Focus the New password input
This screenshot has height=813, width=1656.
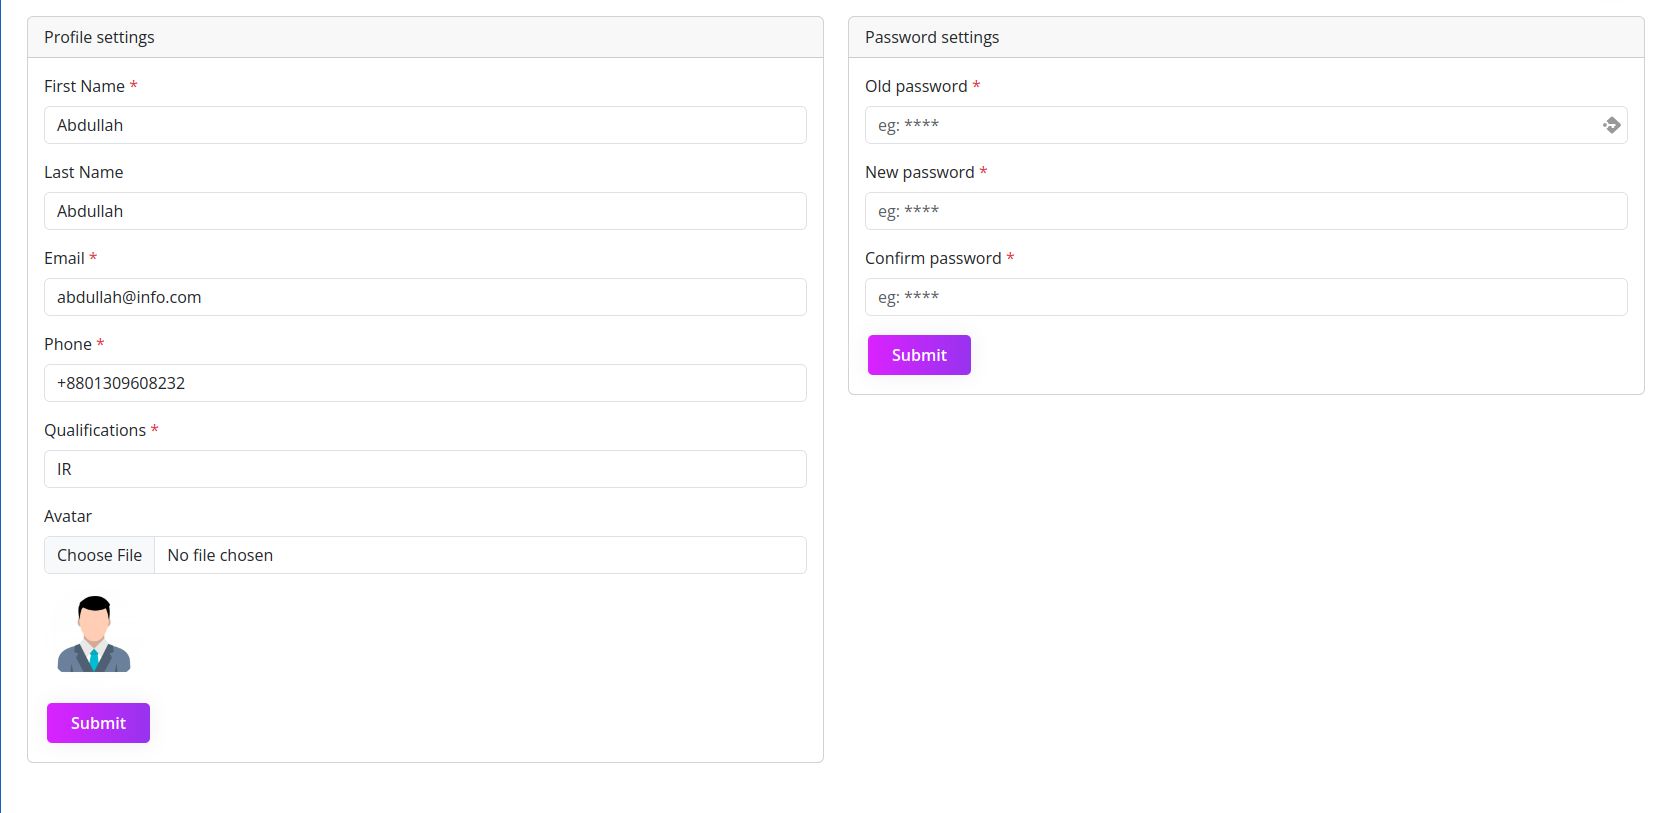pos(1246,211)
